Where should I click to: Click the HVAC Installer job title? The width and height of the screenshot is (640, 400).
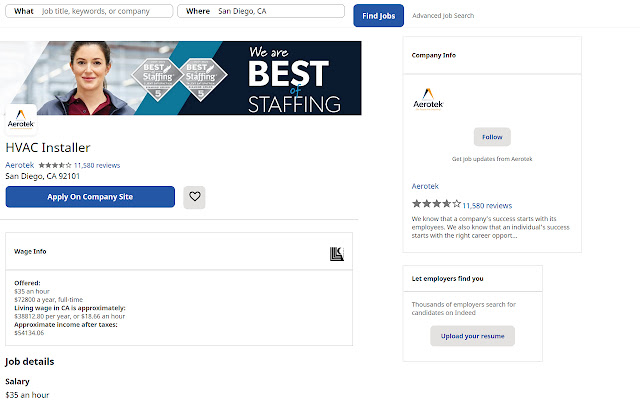pyautogui.click(x=48, y=147)
